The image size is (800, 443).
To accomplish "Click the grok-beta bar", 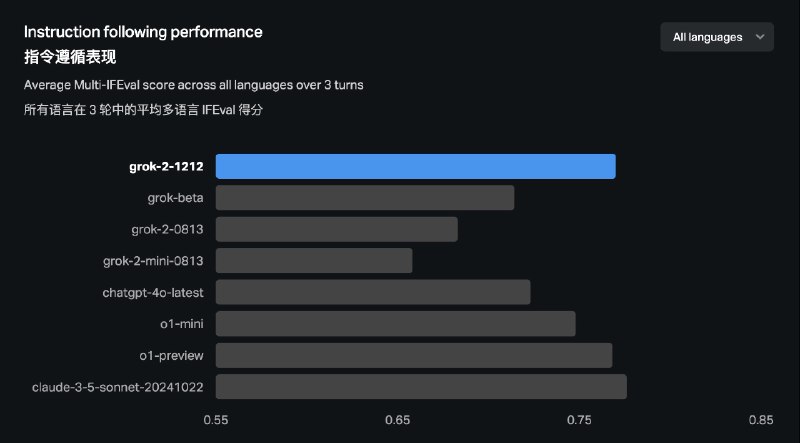I will [365, 198].
